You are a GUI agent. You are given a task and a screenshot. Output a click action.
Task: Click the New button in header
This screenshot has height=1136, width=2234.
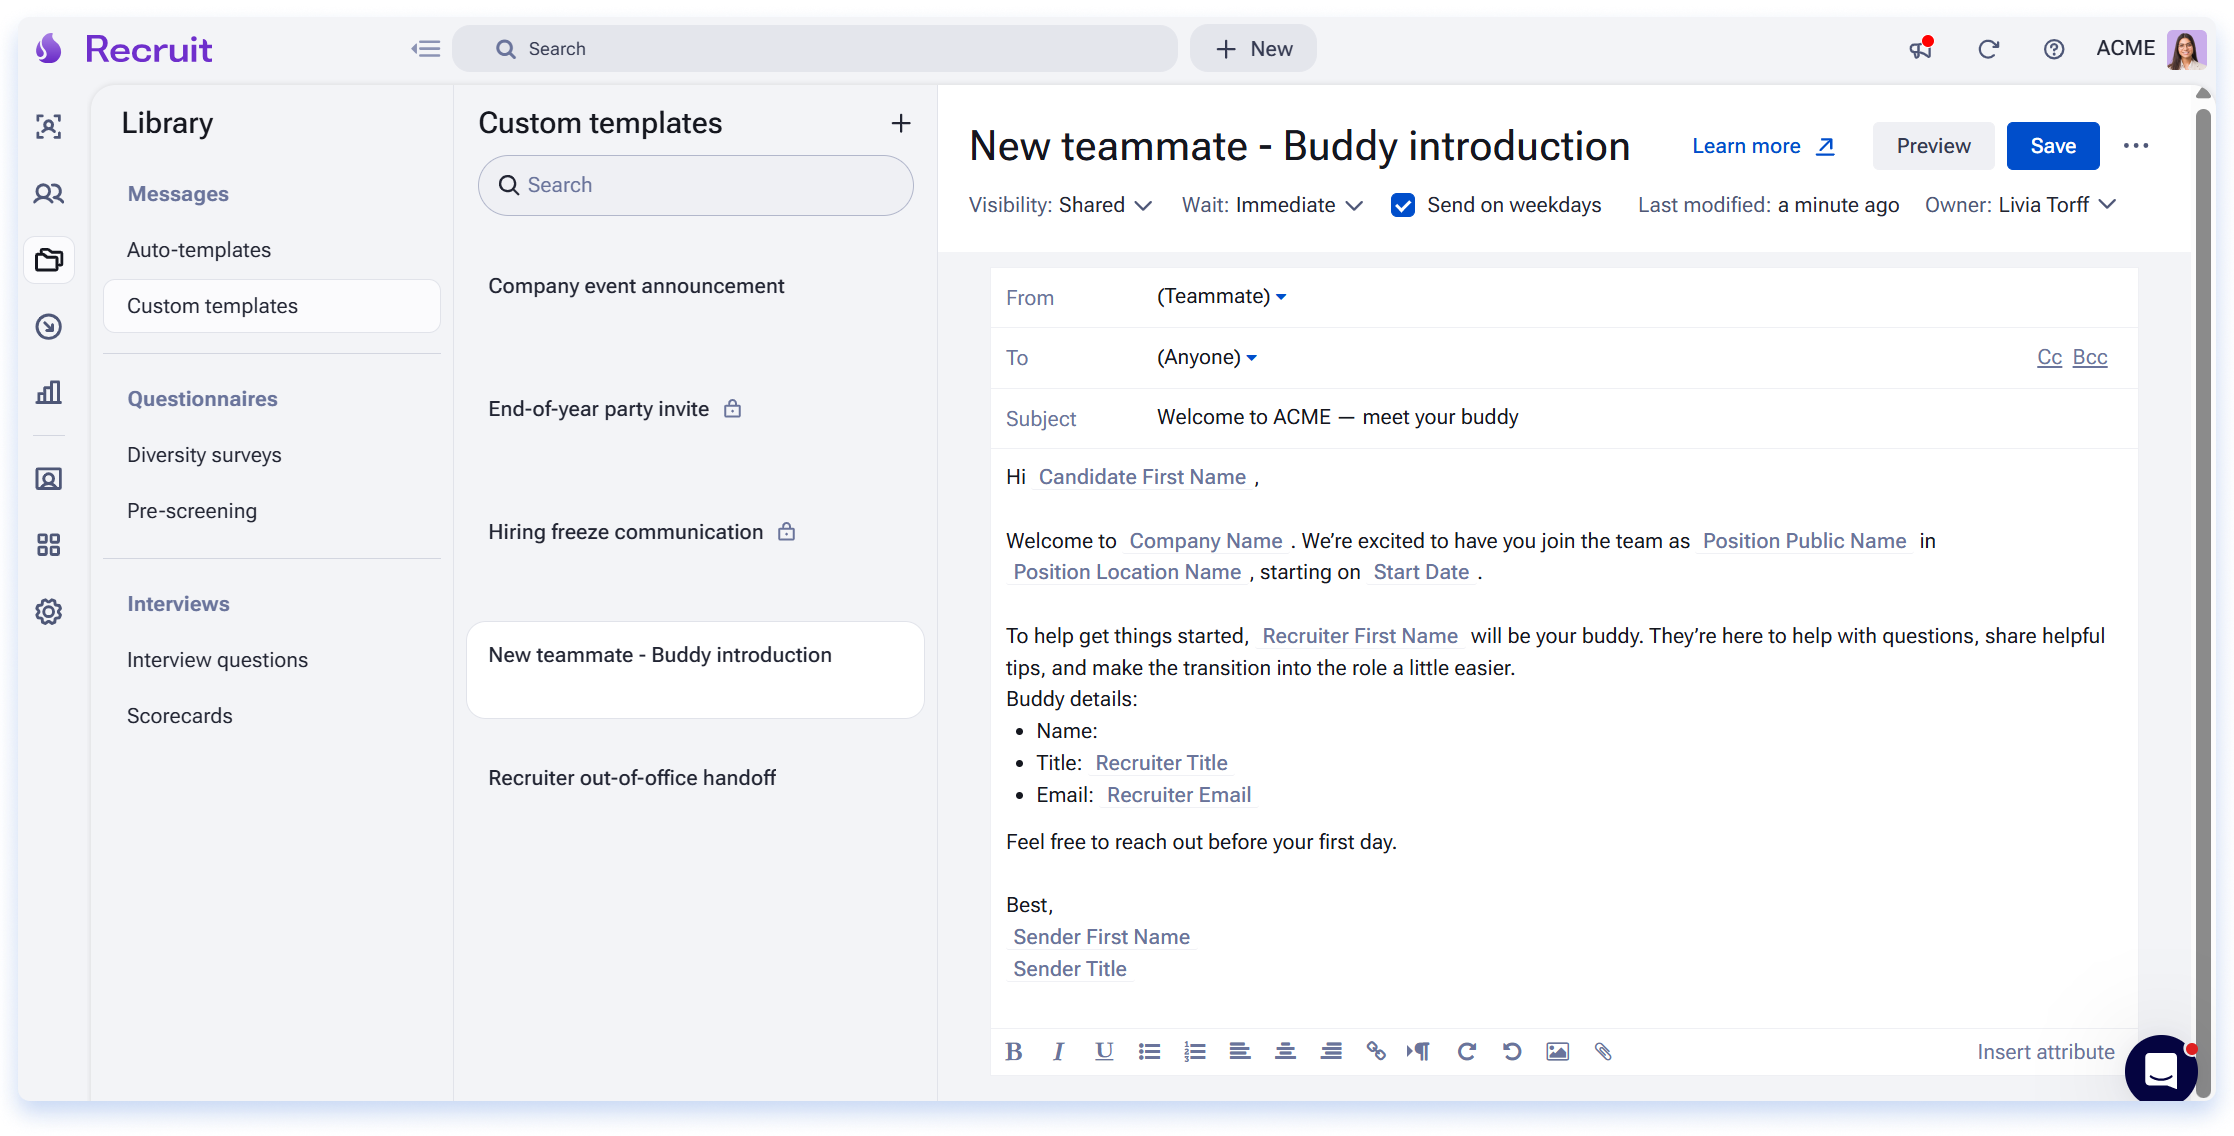(1253, 49)
